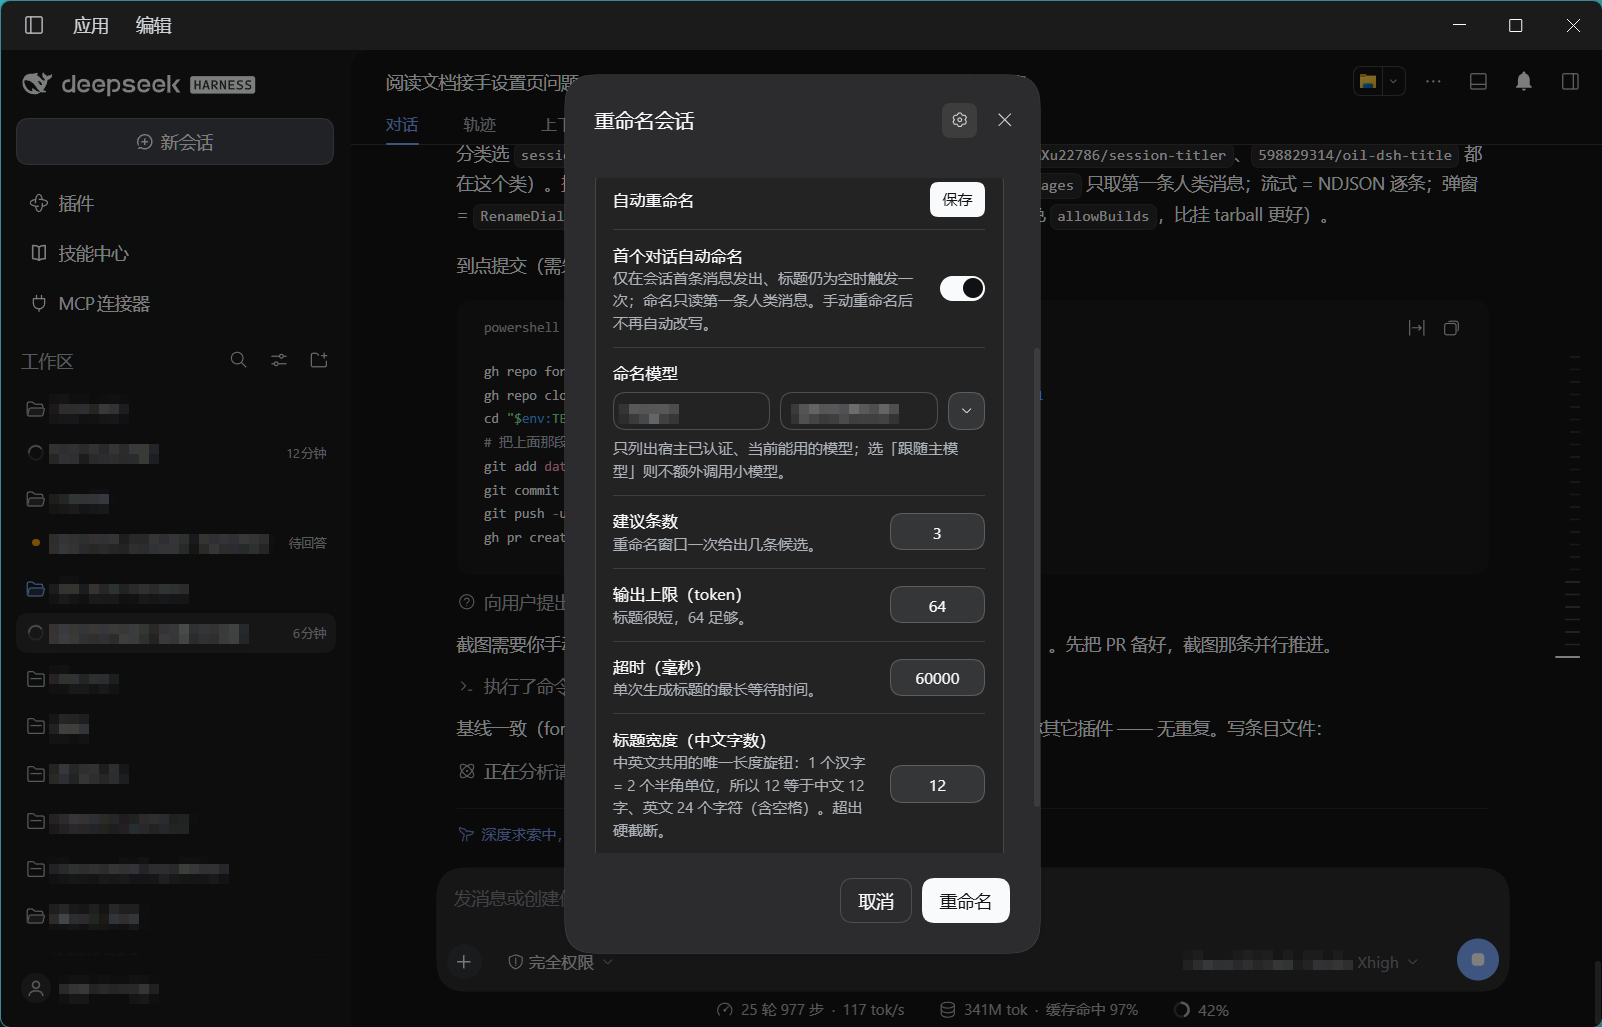Open the three-dot more menu

click(1433, 81)
